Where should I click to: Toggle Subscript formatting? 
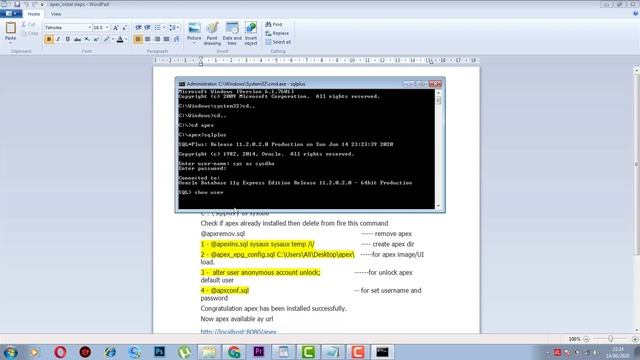coord(87,39)
